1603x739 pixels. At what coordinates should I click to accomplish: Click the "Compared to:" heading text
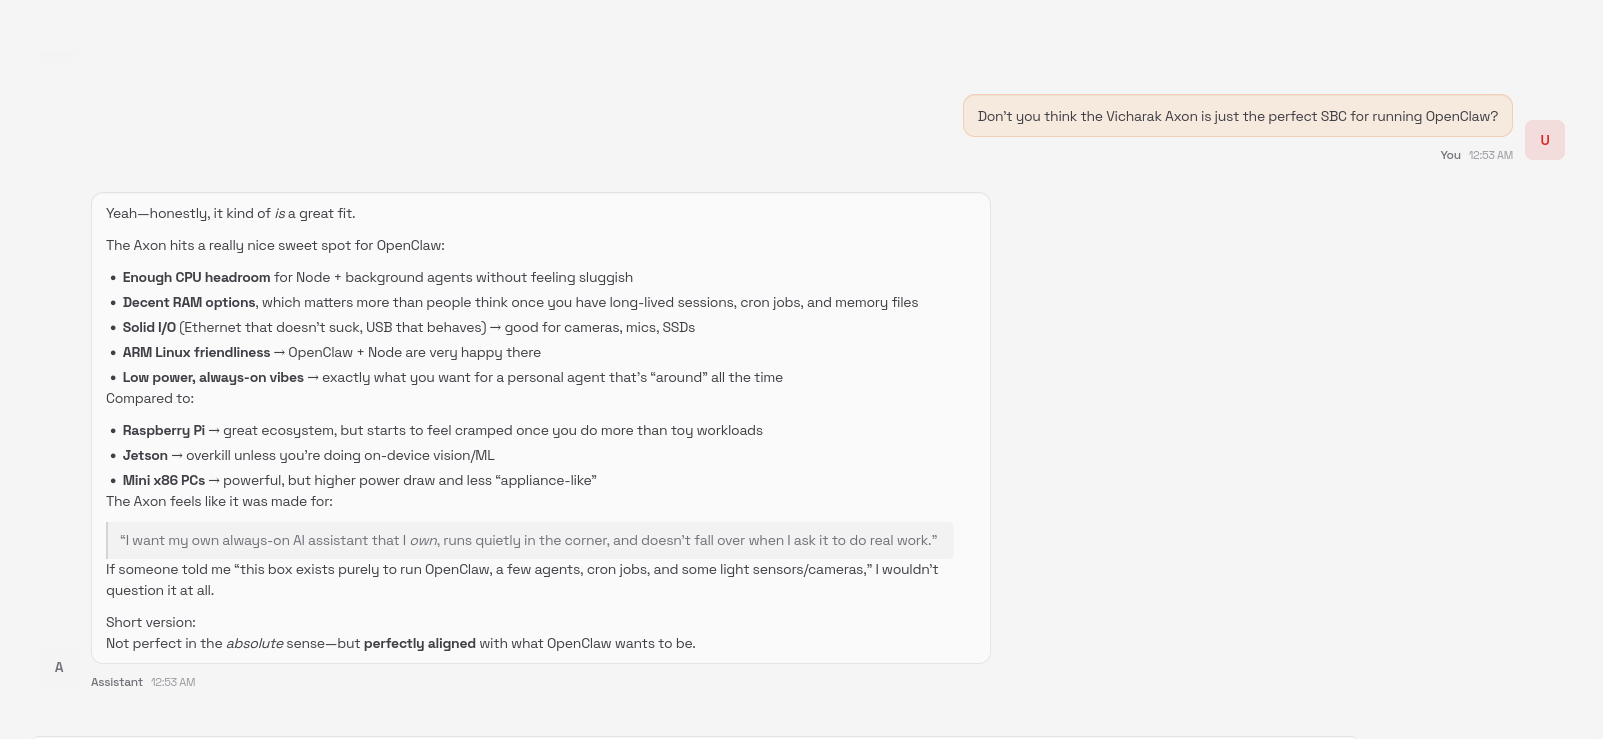pos(150,398)
